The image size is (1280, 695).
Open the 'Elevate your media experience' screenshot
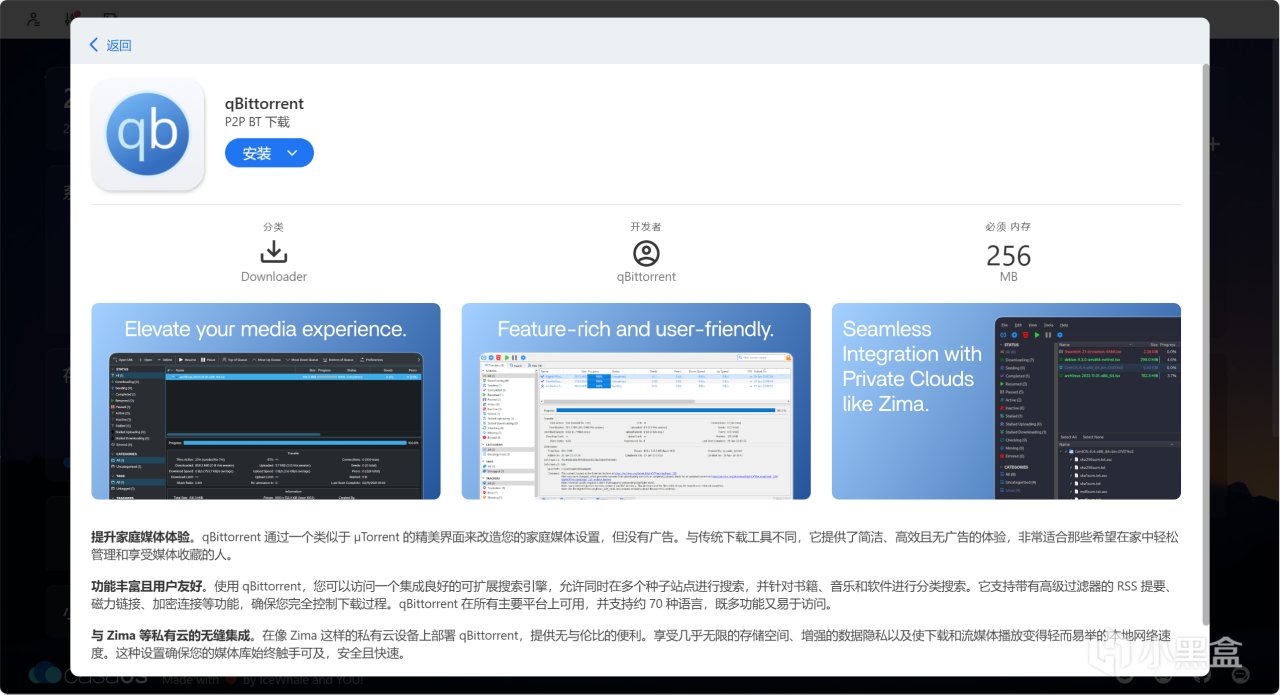coord(266,401)
